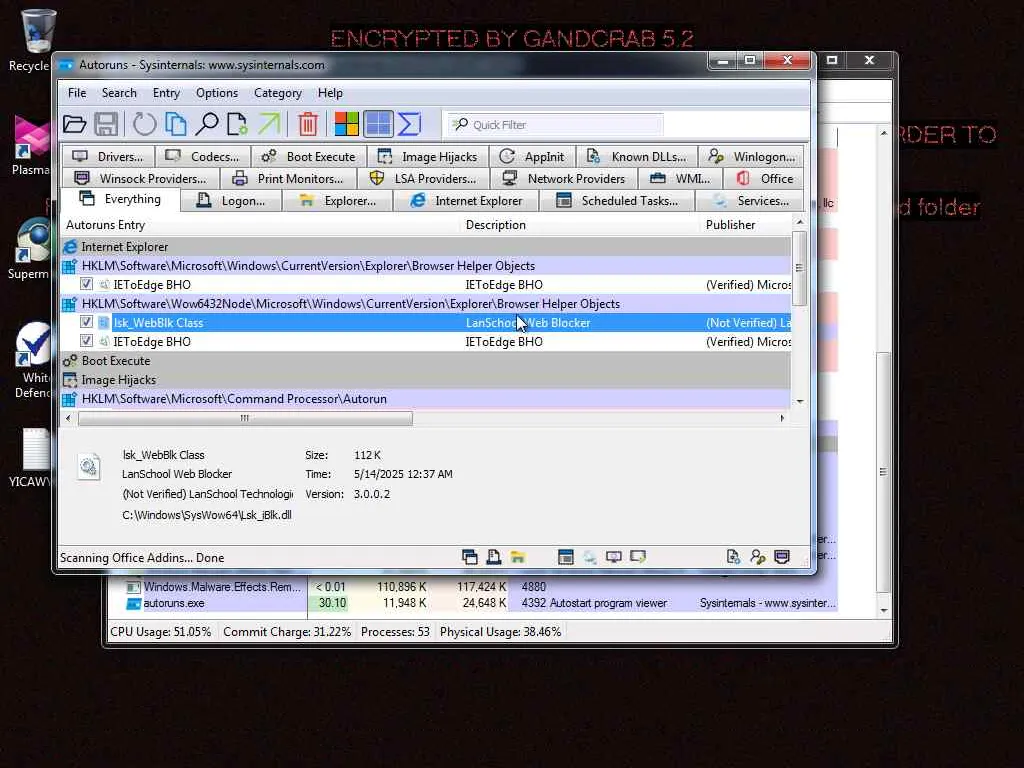Click the Codecs icon in status bar
1024x768 pixels.
click(637, 557)
